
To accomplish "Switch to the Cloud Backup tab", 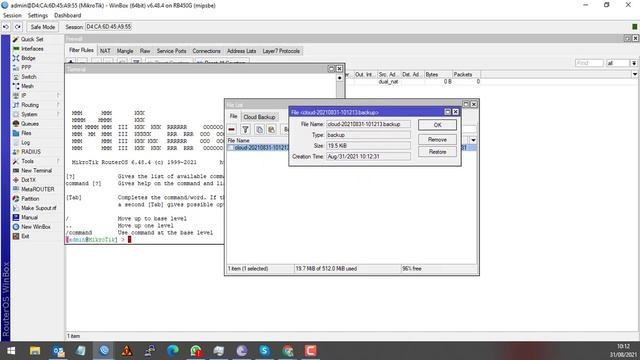I will point(259,117).
